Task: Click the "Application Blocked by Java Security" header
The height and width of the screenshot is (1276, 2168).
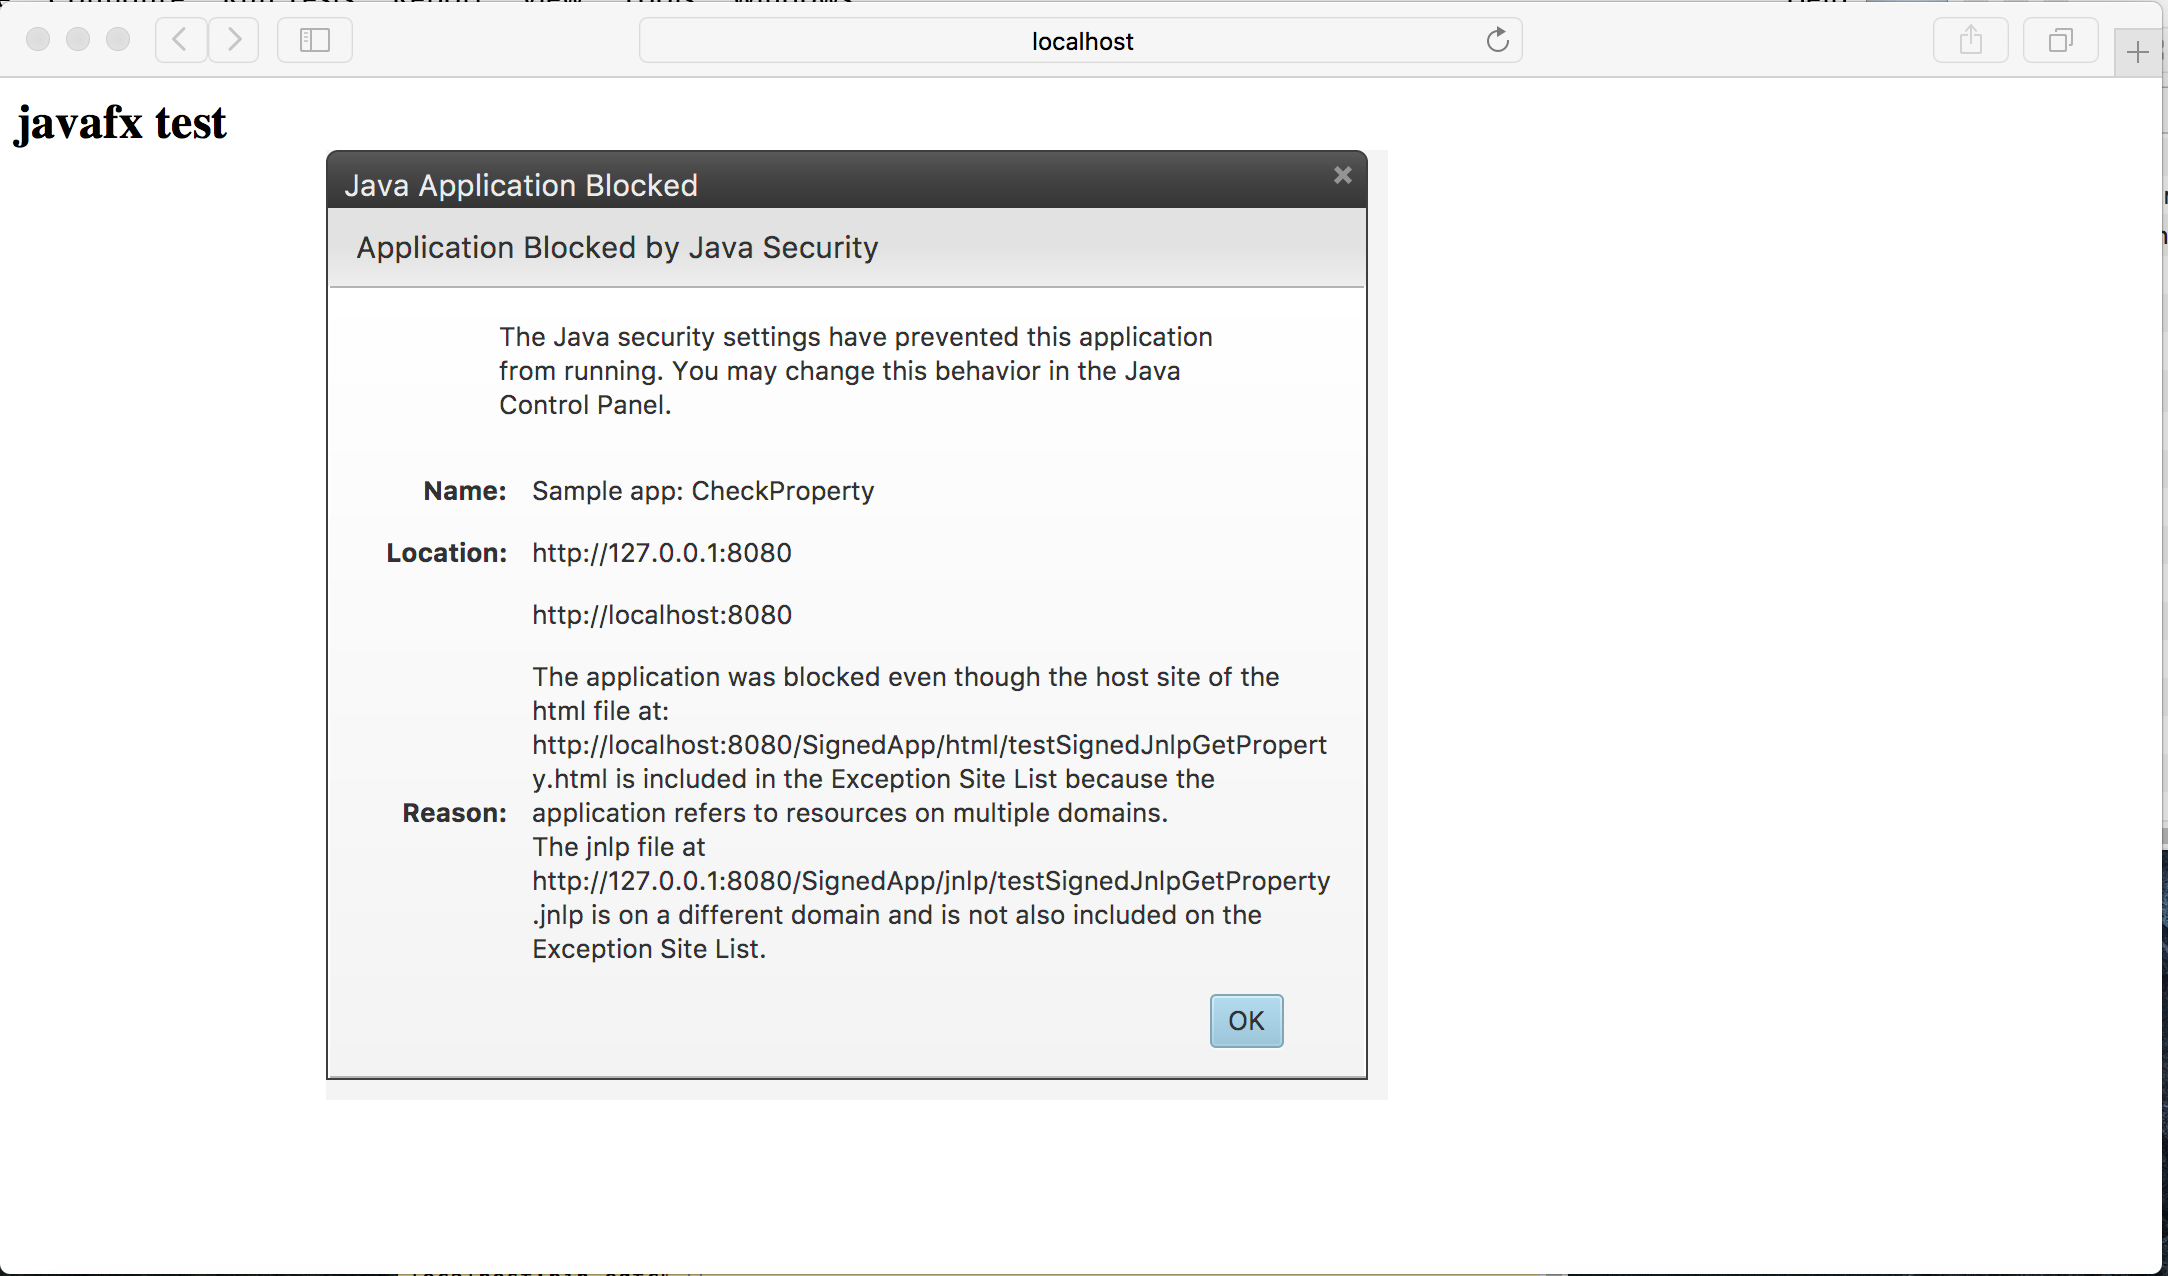Action: tap(617, 247)
